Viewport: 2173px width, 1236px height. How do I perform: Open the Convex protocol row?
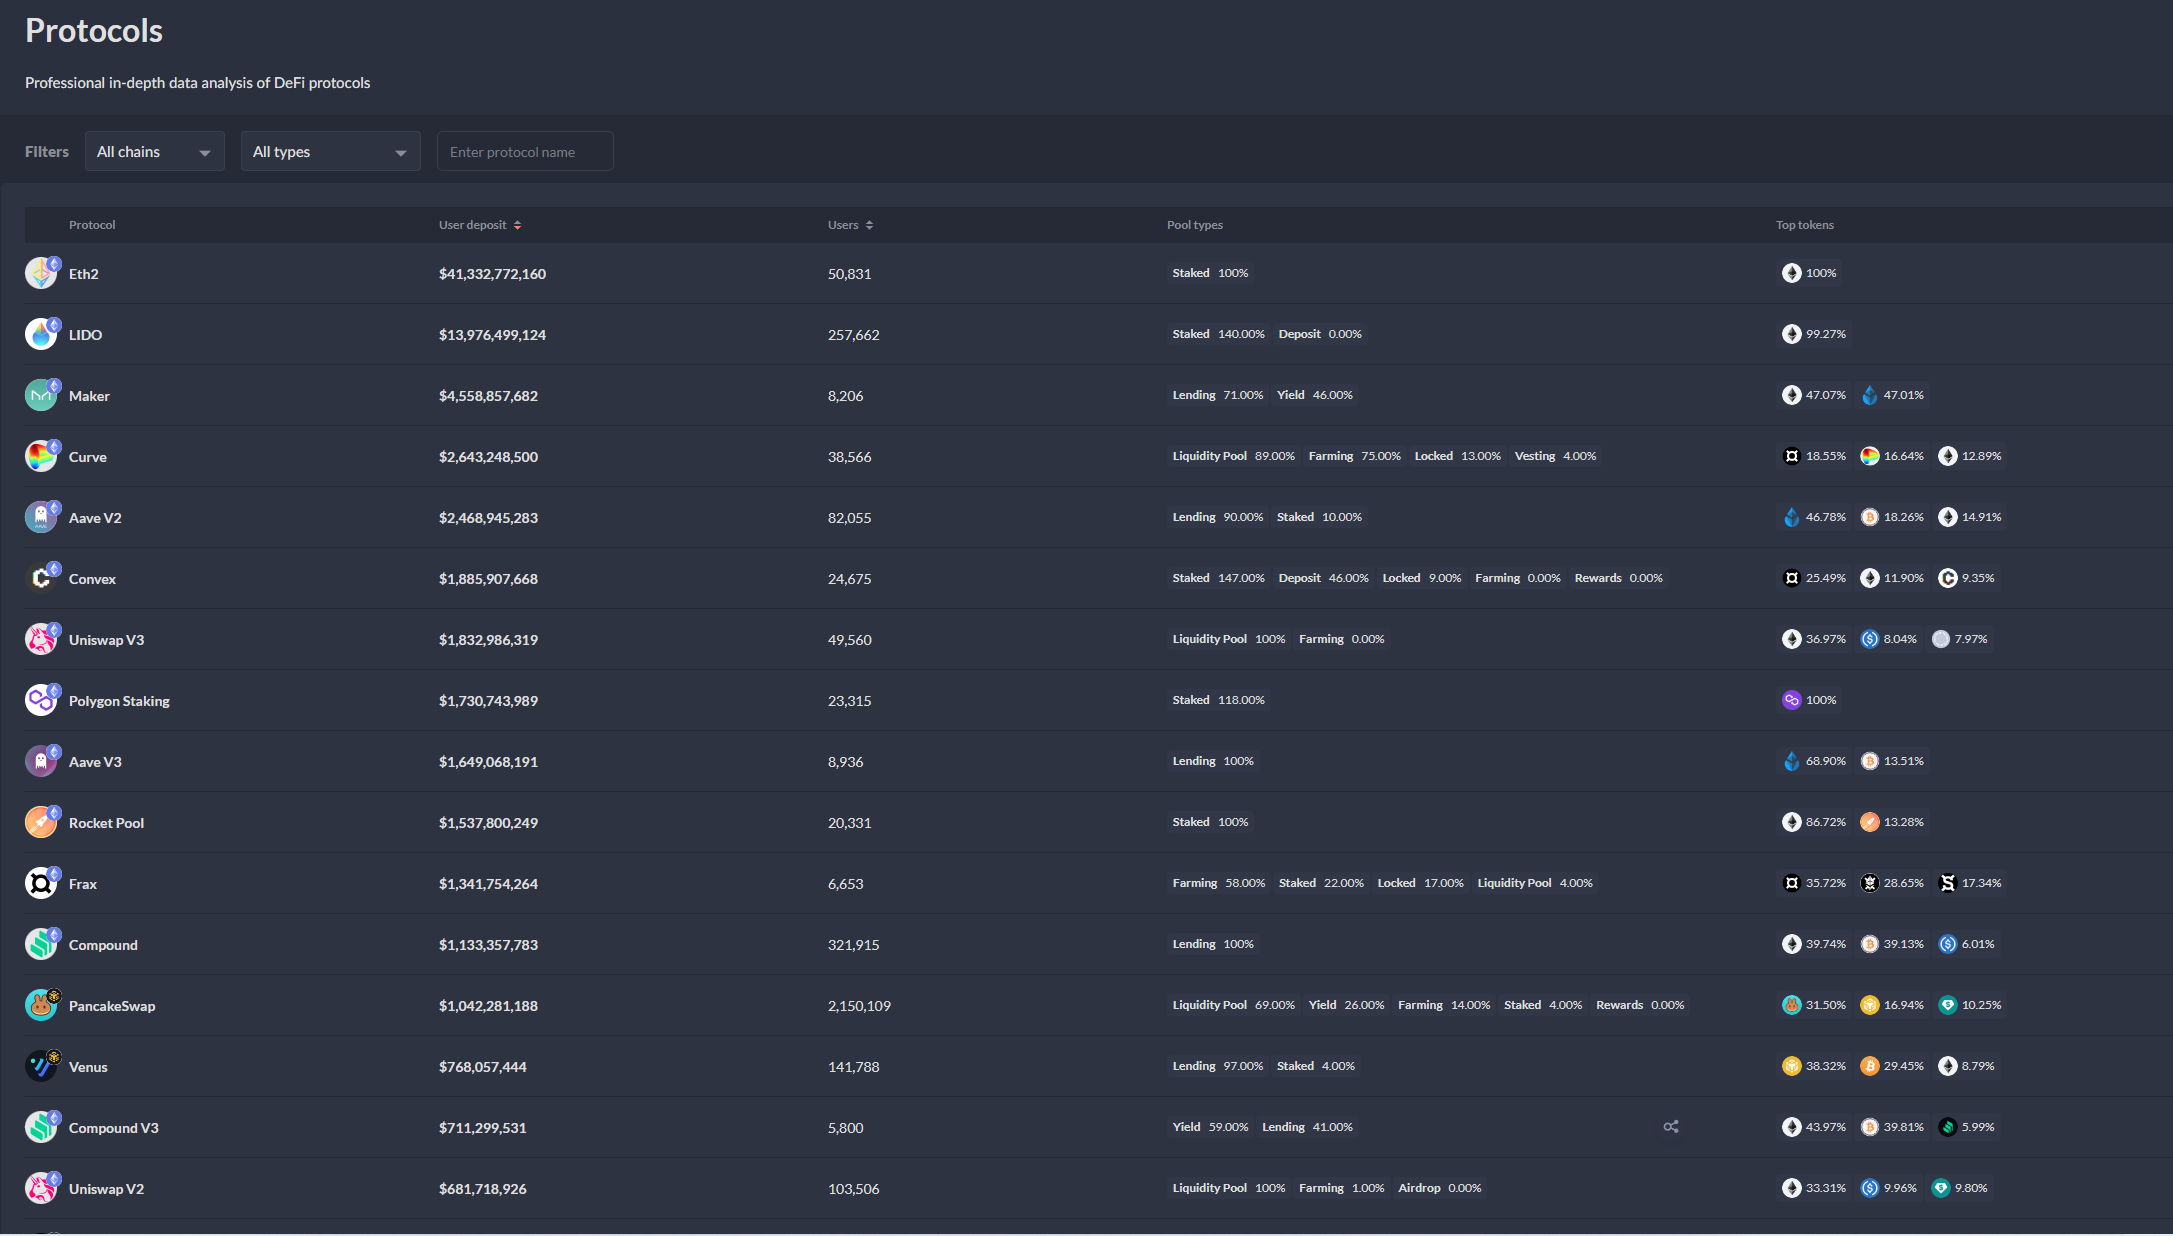click(x=92, y=579)
